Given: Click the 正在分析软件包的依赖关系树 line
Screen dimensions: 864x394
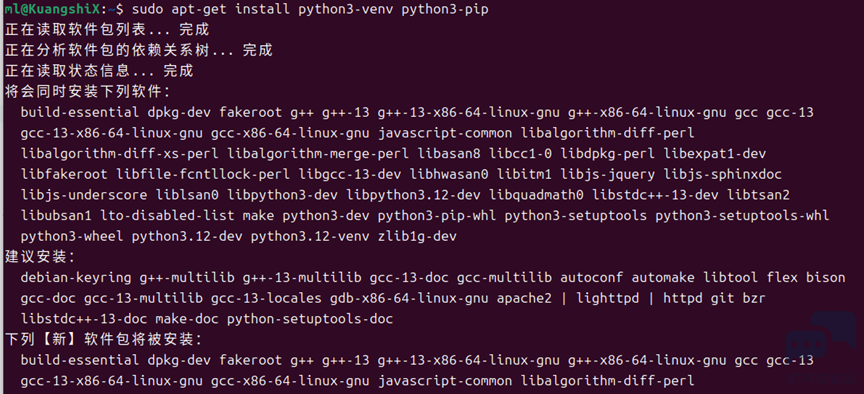Looking at the screenshot, I should click(138, 51).
